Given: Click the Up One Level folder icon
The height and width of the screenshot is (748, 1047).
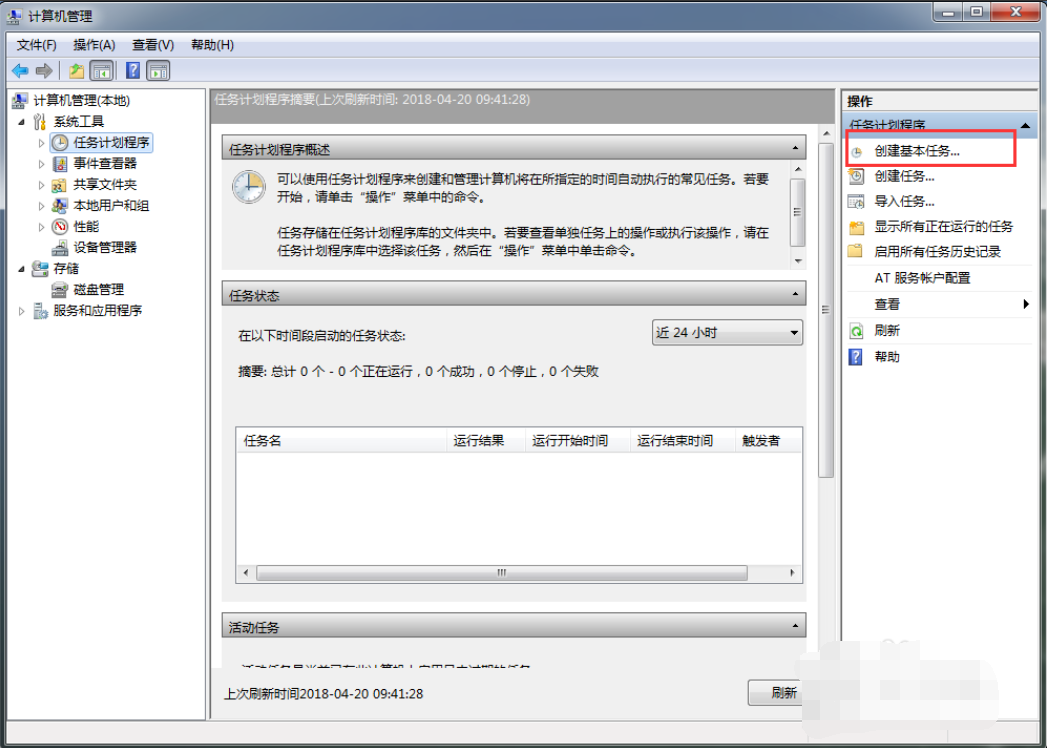Looking at the screenshot, I should coord(76,71).
